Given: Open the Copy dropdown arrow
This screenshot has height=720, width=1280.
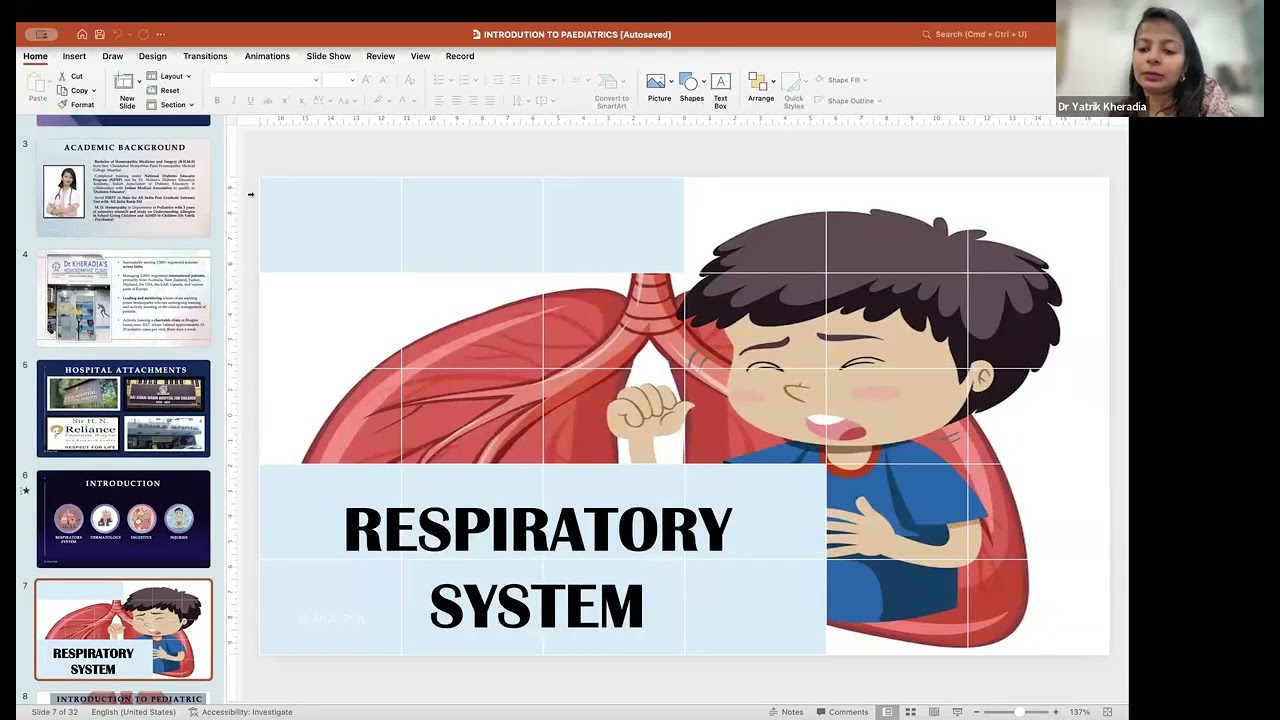Looking at the screenshot, I should (92, 91).
